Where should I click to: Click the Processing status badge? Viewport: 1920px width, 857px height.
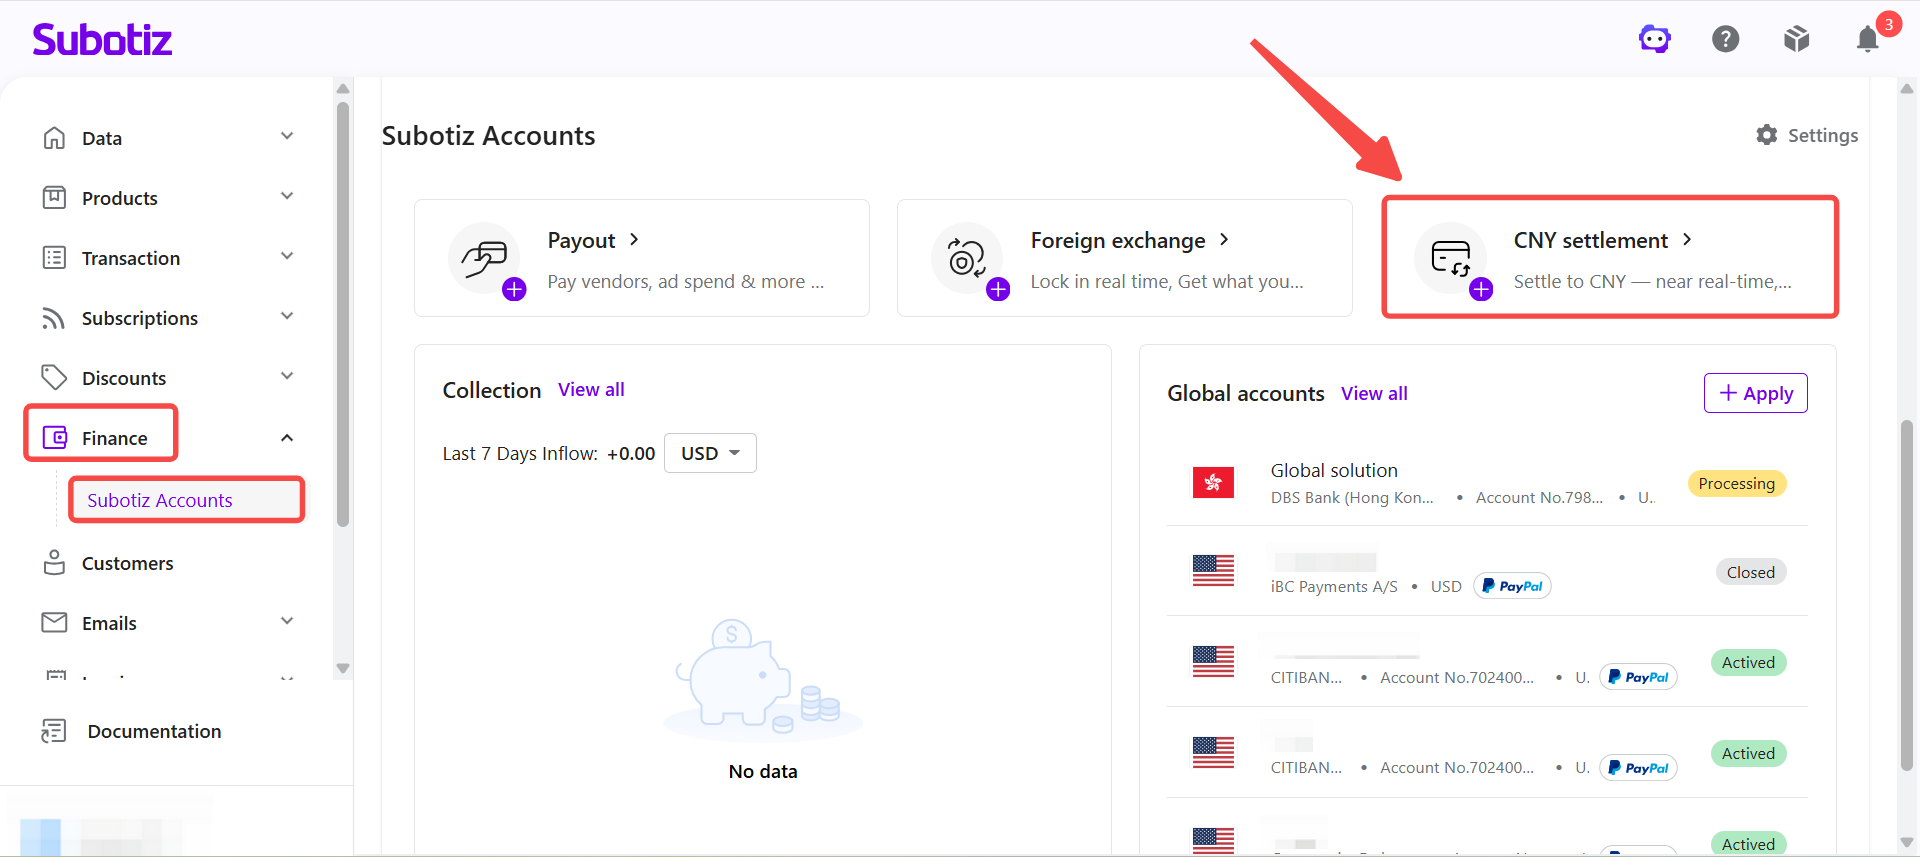pos(1736,483)
